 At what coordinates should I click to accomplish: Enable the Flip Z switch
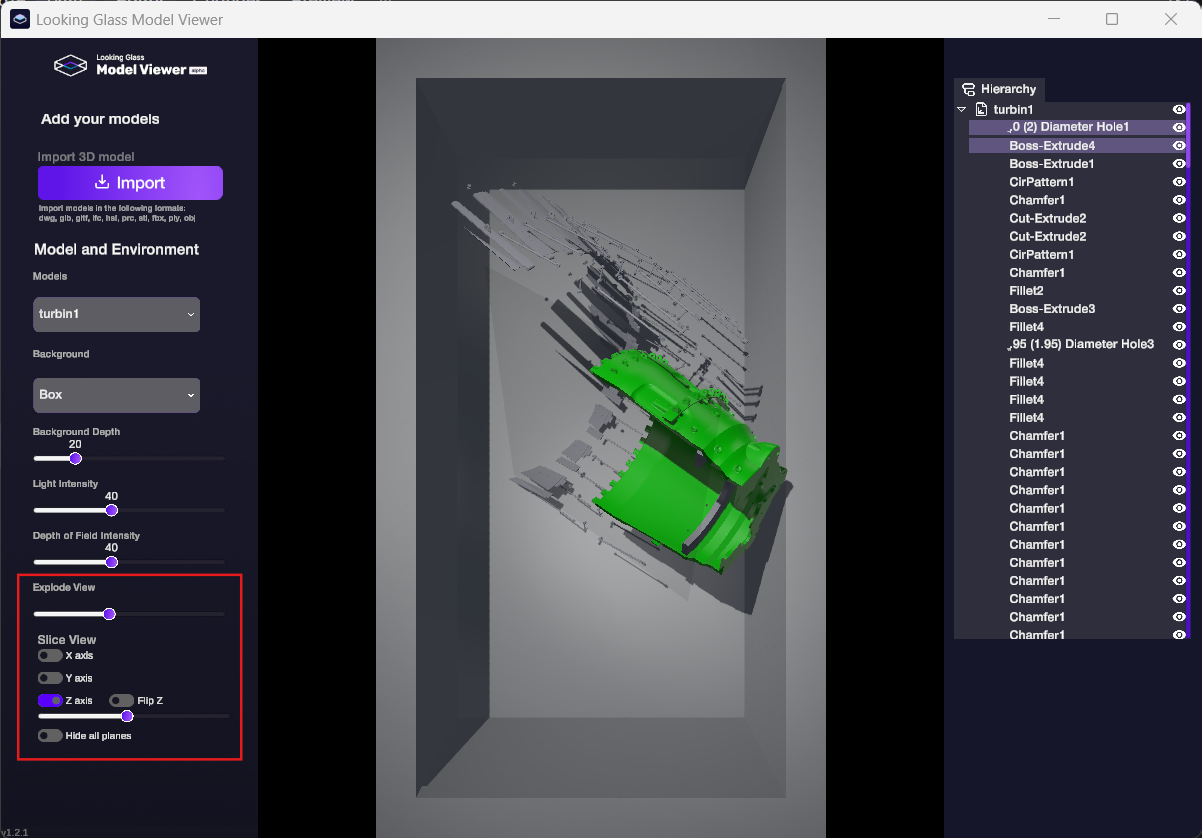pos(122,701)
